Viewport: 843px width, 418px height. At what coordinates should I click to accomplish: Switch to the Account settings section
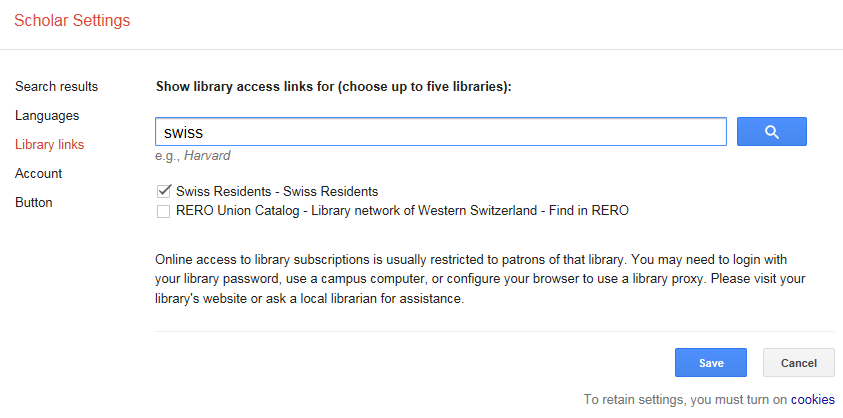pyautogui.click(x=38, y=174)
